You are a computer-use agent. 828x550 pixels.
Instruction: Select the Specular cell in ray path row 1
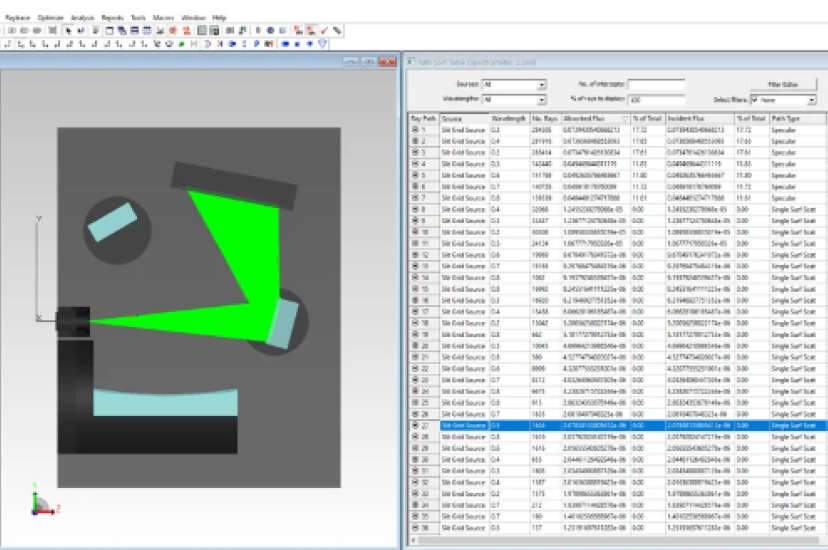797,130
